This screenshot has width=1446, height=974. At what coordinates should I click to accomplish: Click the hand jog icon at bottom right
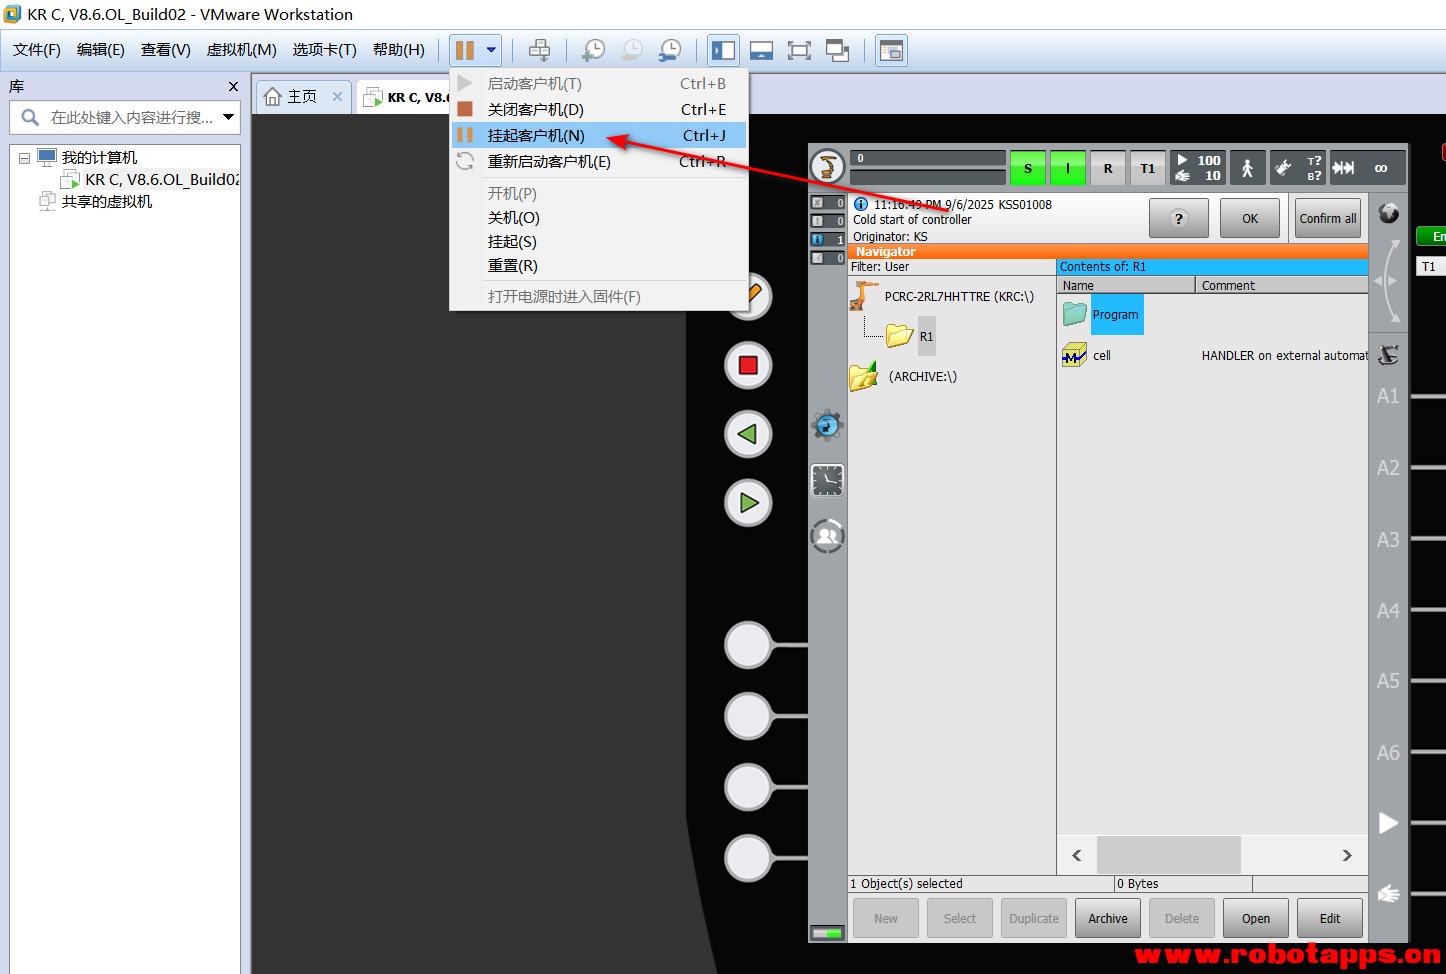tap(1388, 893)
